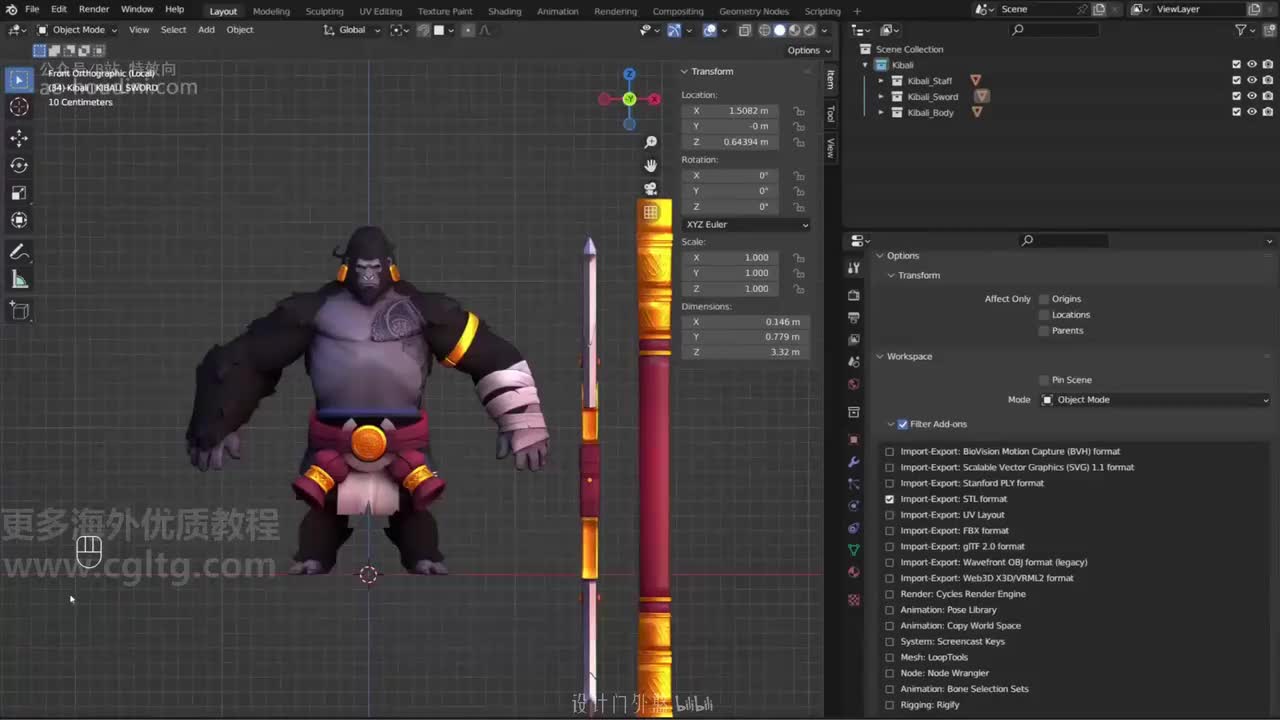Collapse the Workspace section
1280x720 pixels.
[881, 357]
